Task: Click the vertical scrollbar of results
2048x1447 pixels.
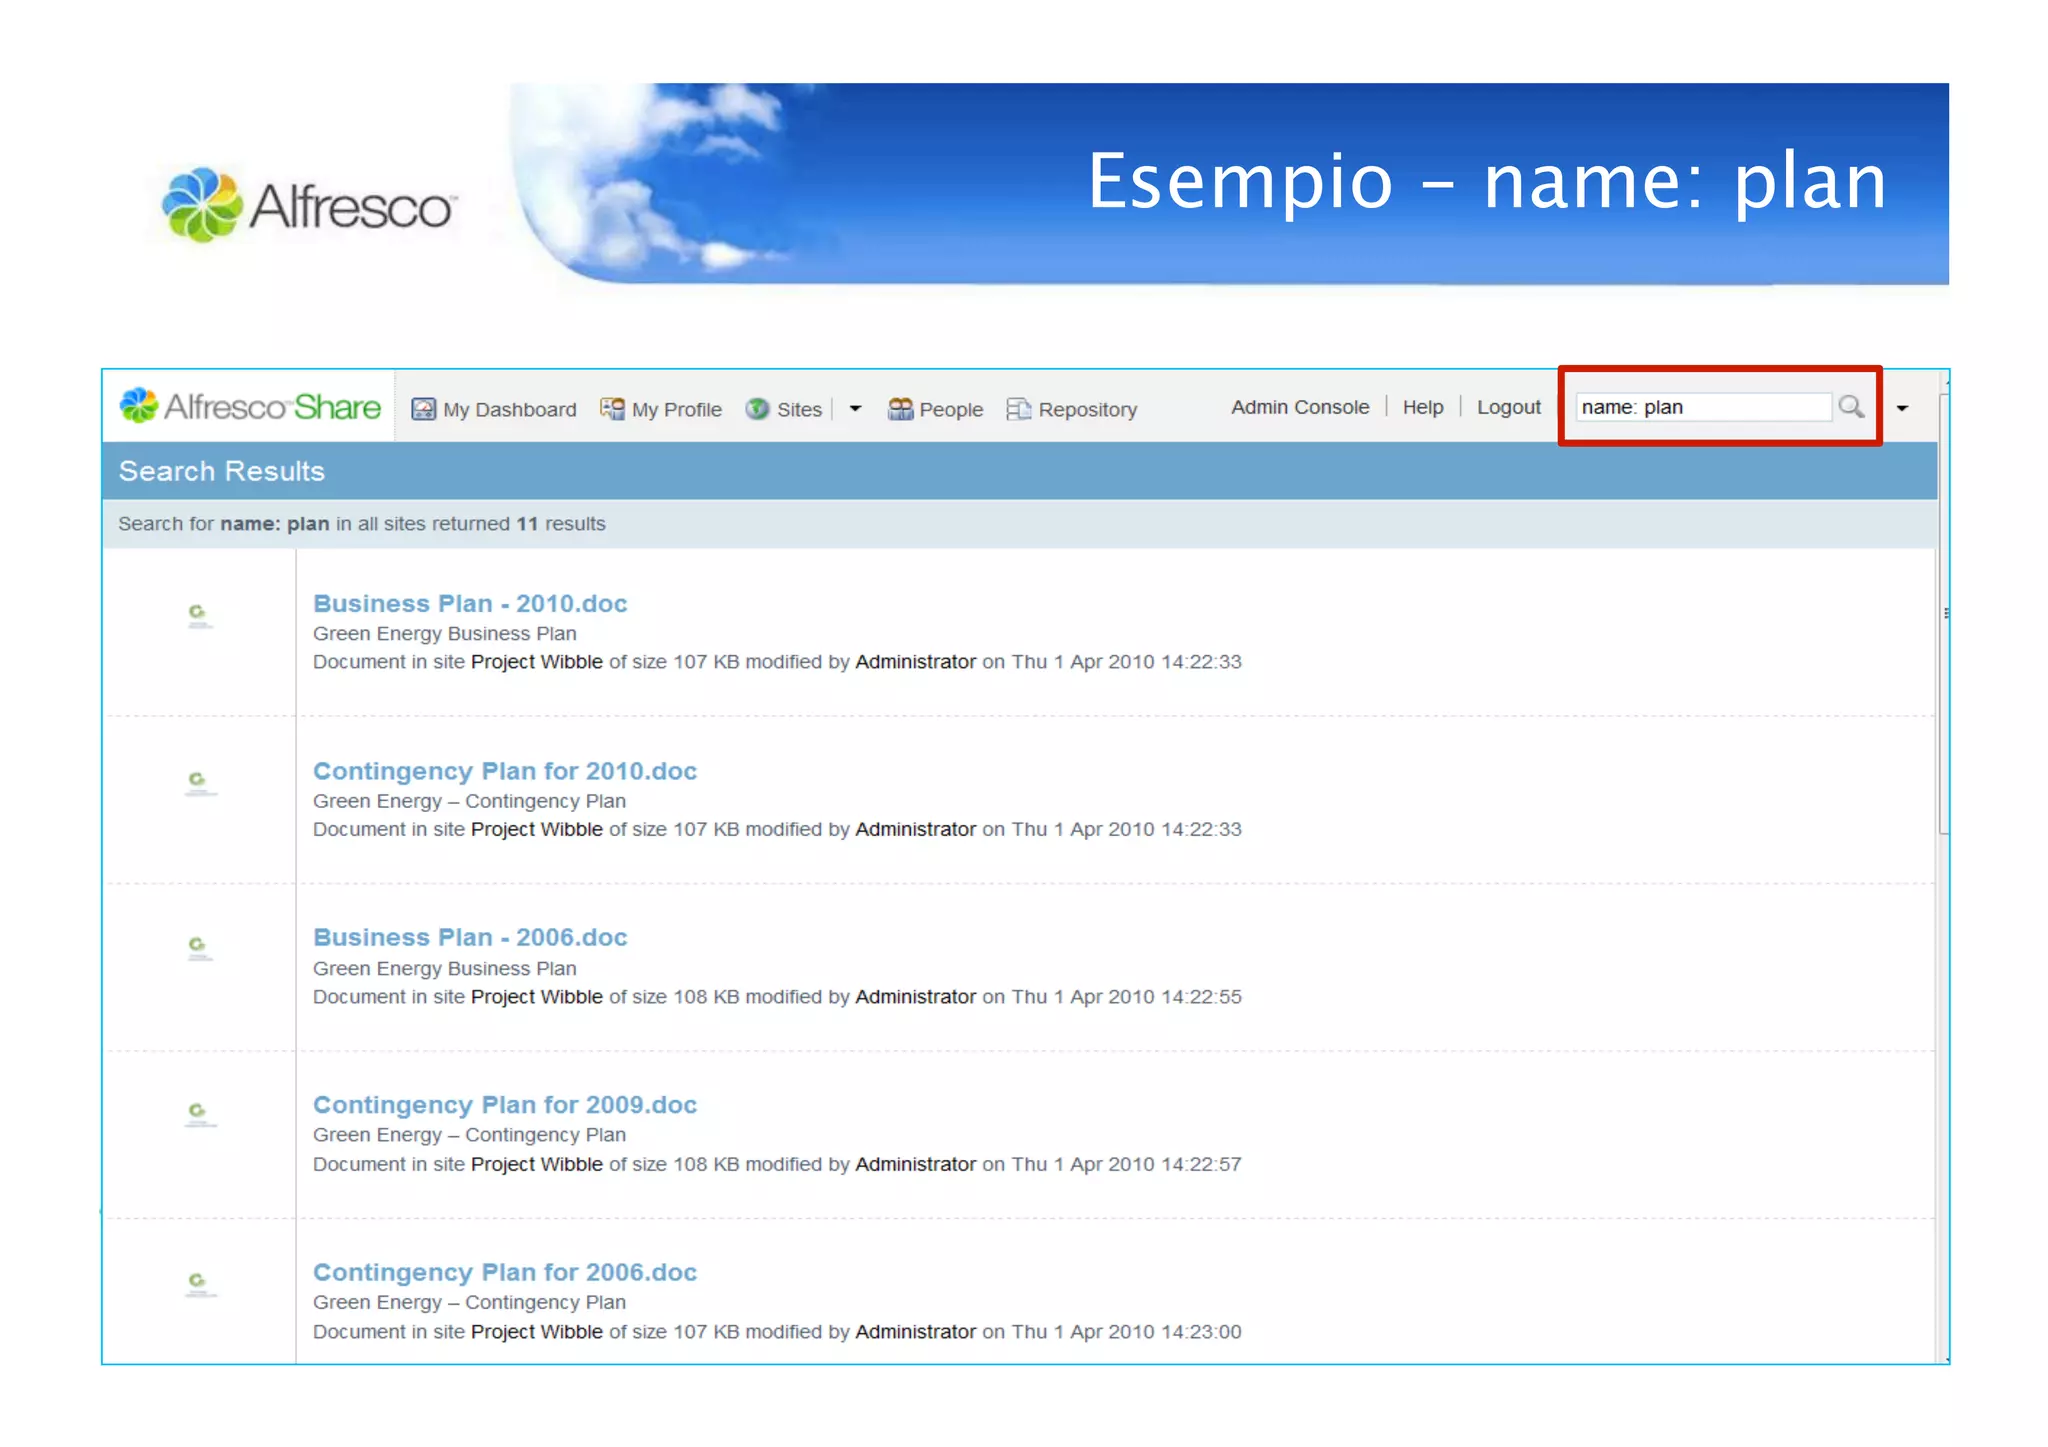Action: point(1943,613)
